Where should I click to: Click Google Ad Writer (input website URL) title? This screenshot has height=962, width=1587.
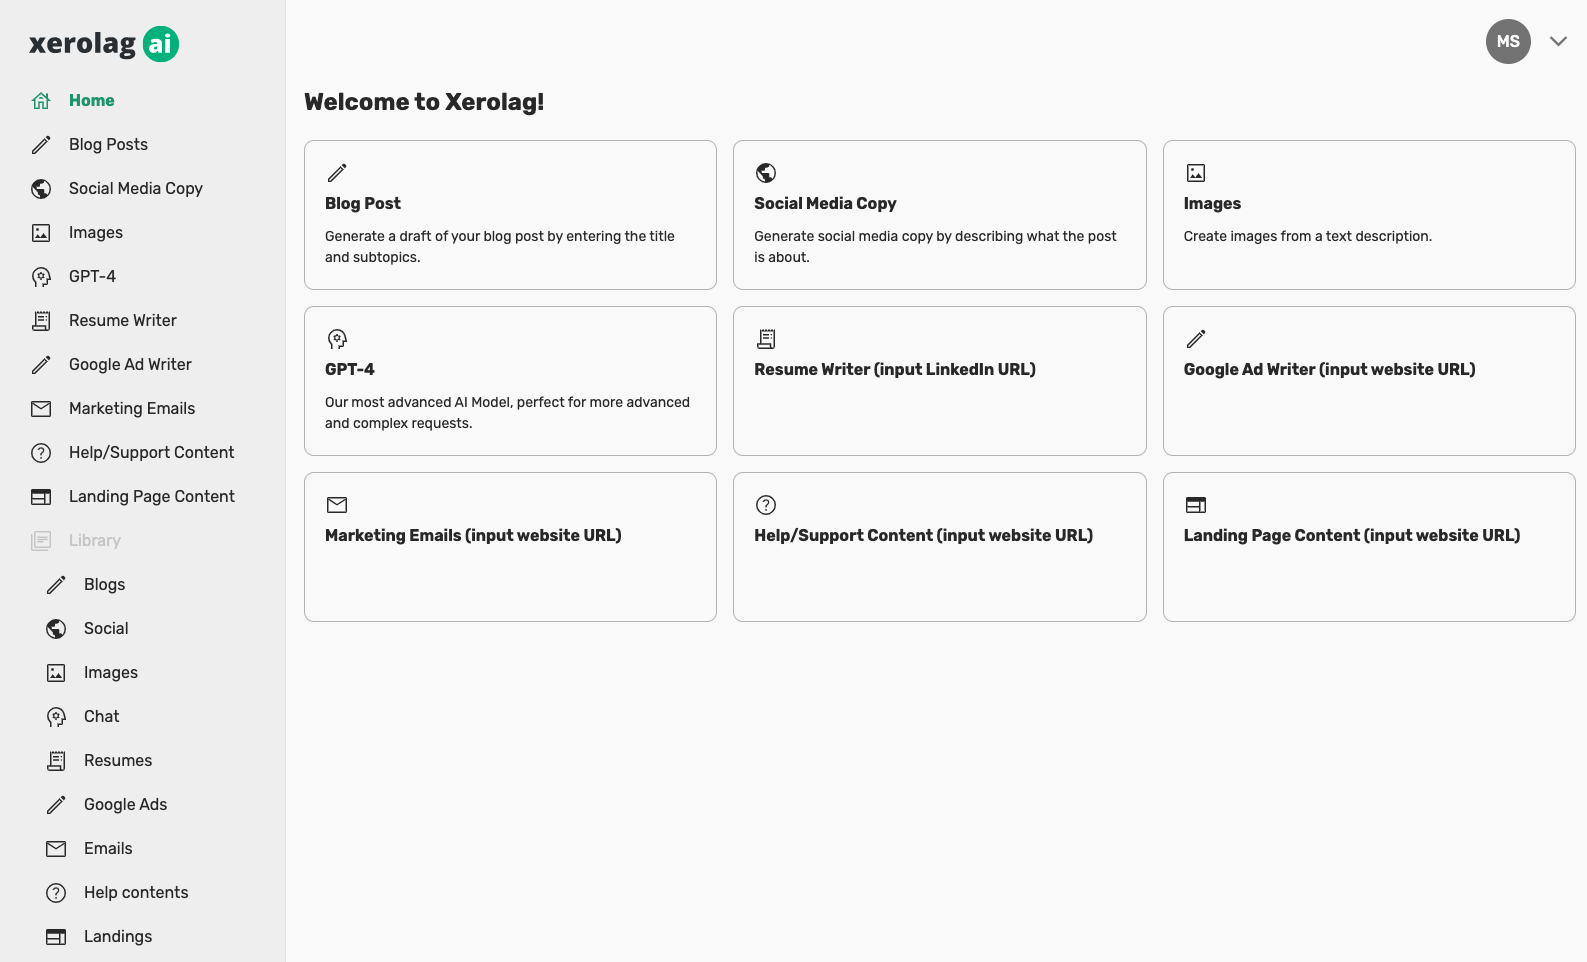pyautogui.click(x=1329, y=370)
